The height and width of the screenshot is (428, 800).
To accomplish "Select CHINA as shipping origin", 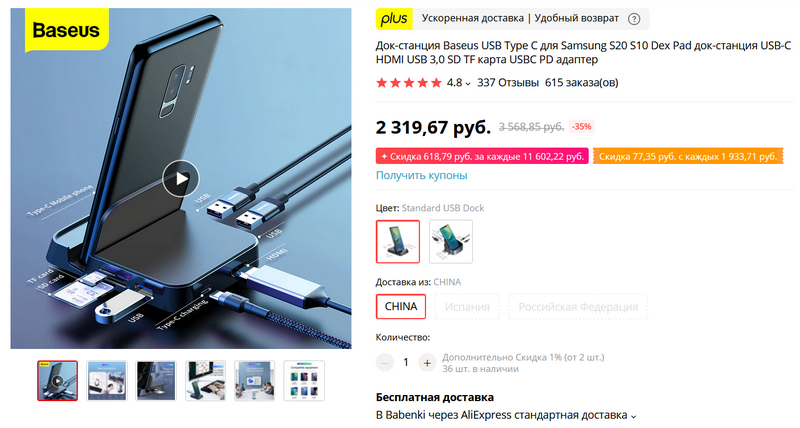I will point(401,307).
